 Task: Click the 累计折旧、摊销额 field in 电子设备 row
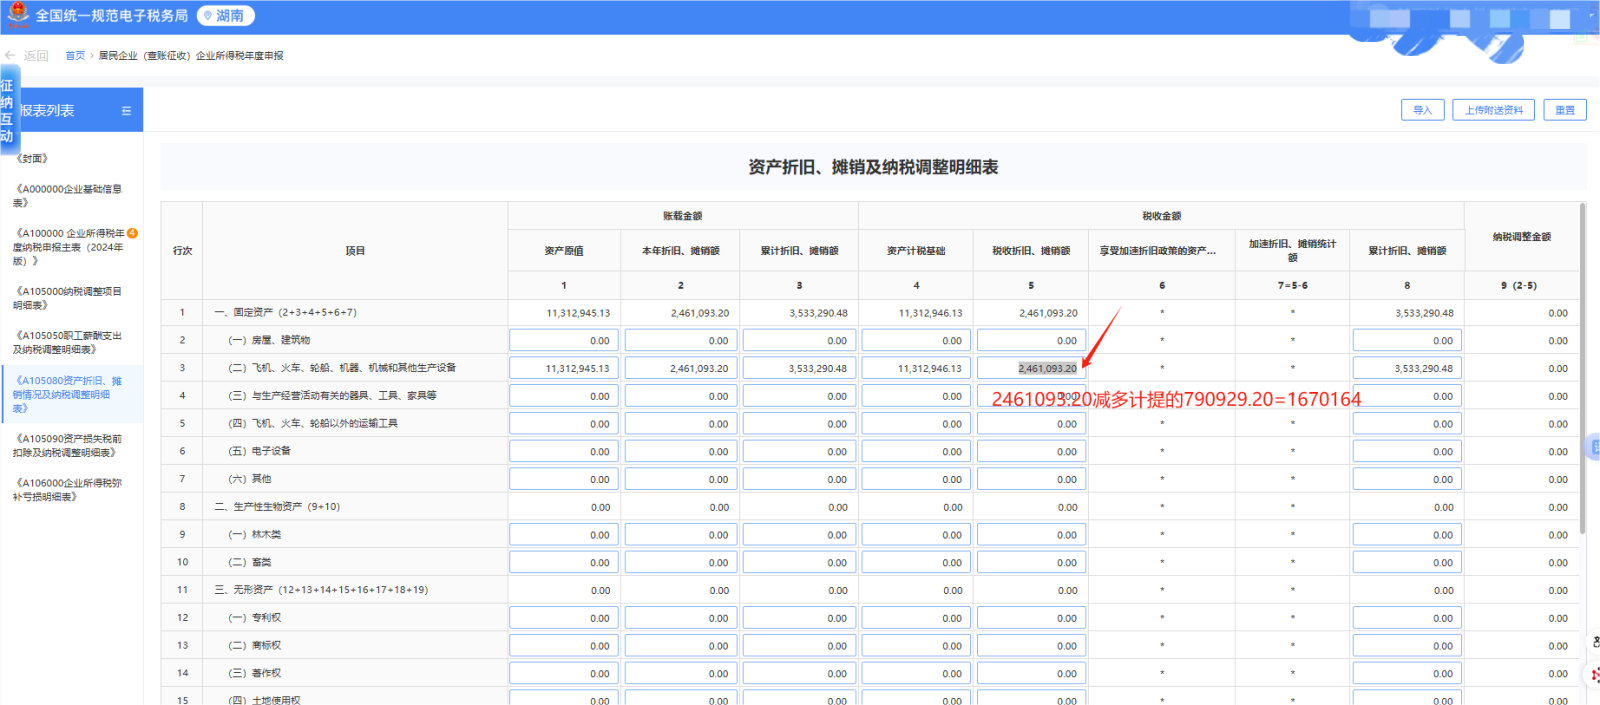(799, 451)
